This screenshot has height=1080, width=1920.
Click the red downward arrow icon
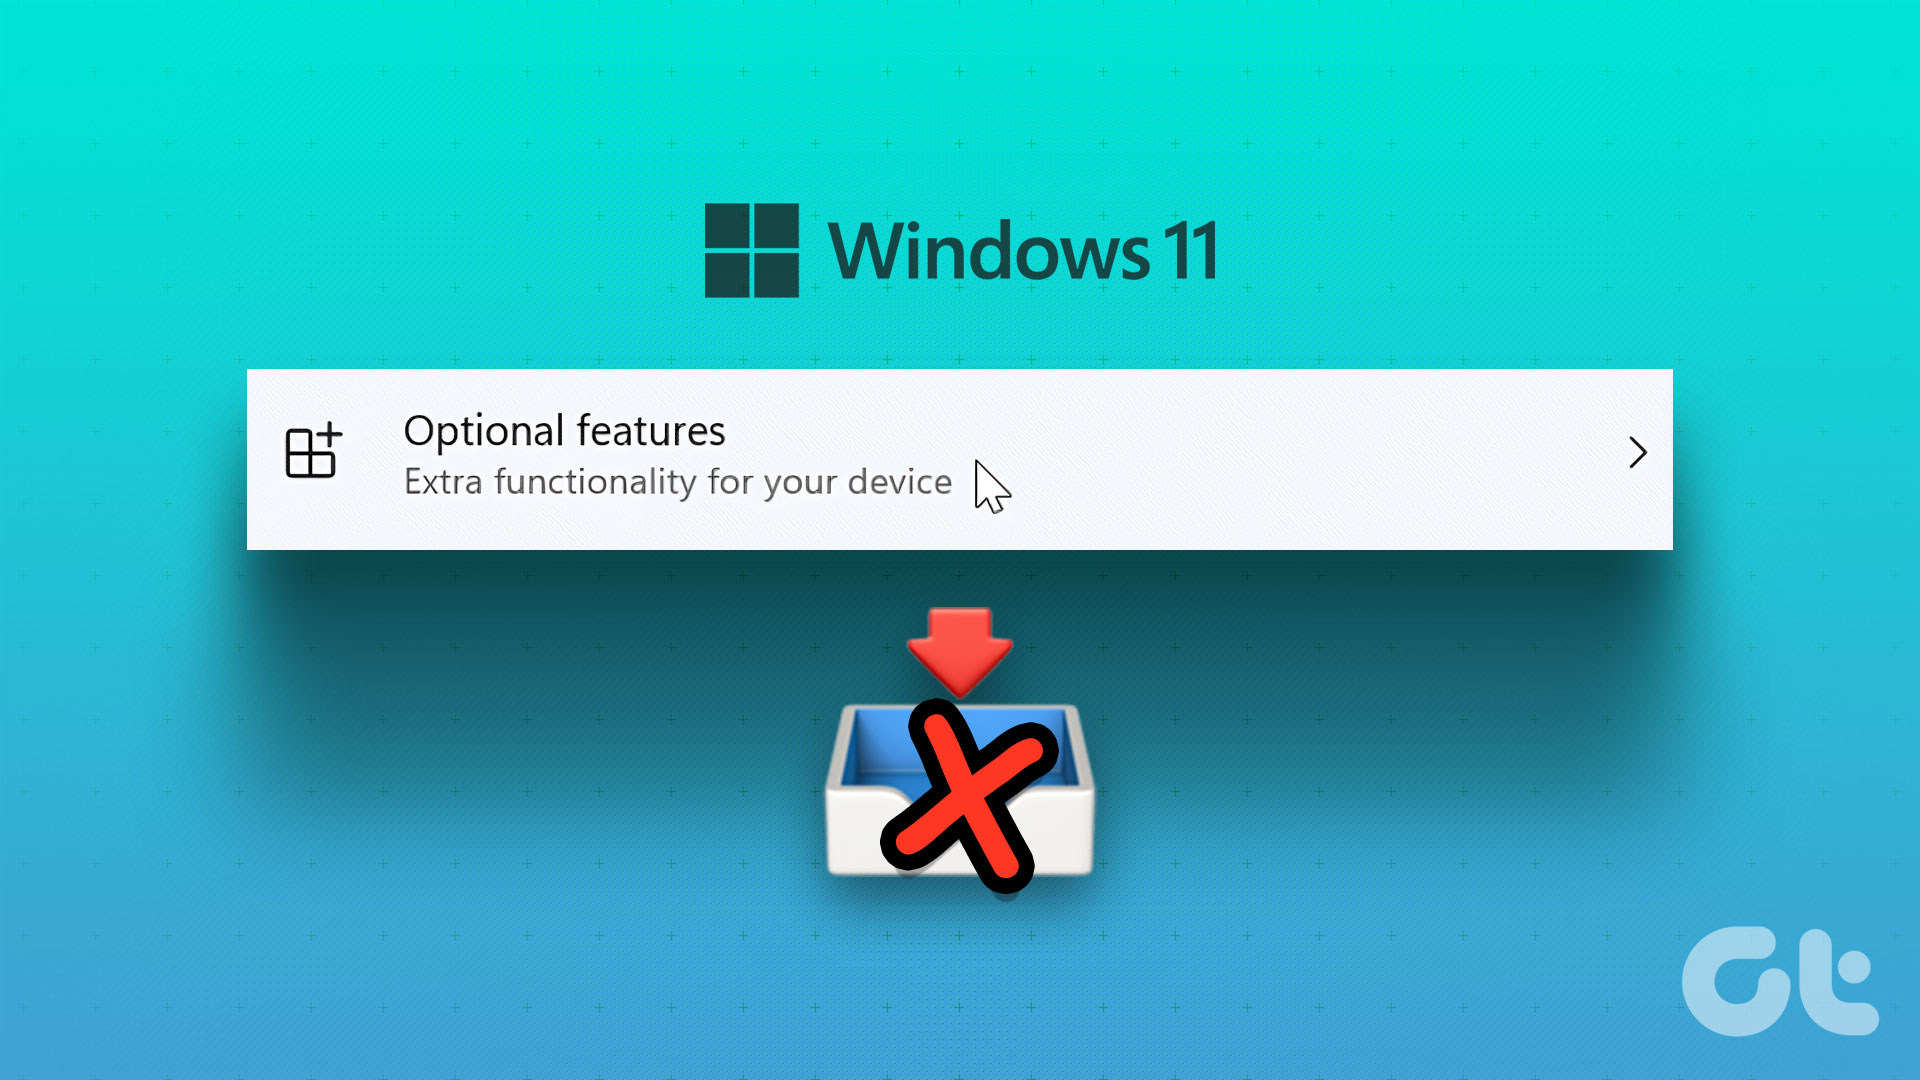(x=960, y=651)
